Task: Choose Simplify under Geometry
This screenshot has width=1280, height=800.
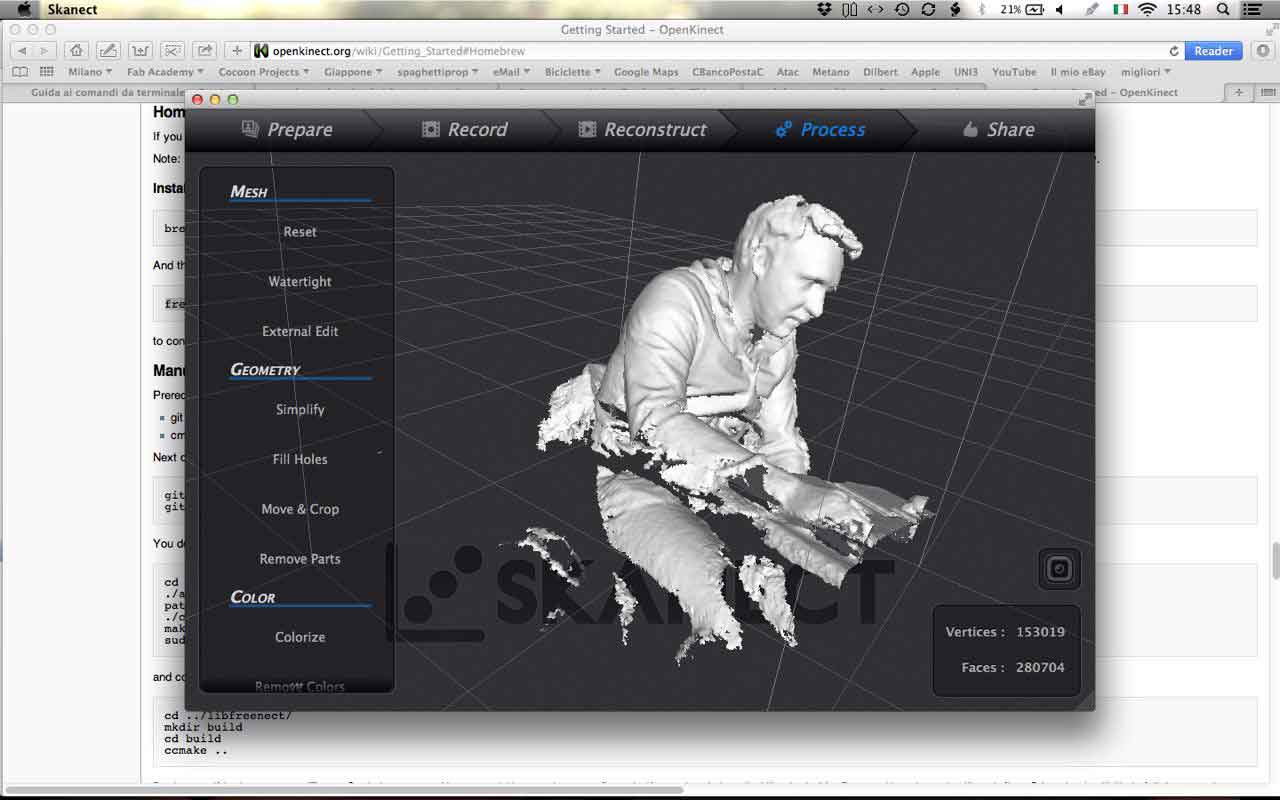Action: click(x=300, y=409)
